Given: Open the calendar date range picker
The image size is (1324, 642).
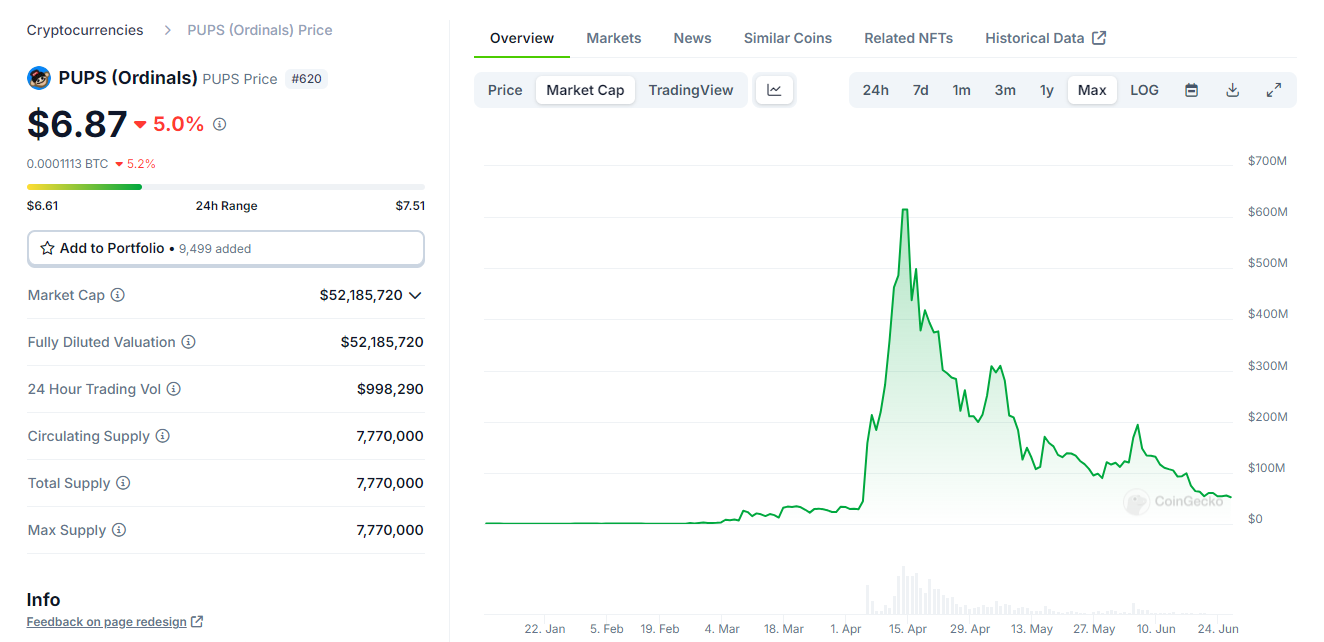Looking at the screenshot, I should pos(1191,90).
